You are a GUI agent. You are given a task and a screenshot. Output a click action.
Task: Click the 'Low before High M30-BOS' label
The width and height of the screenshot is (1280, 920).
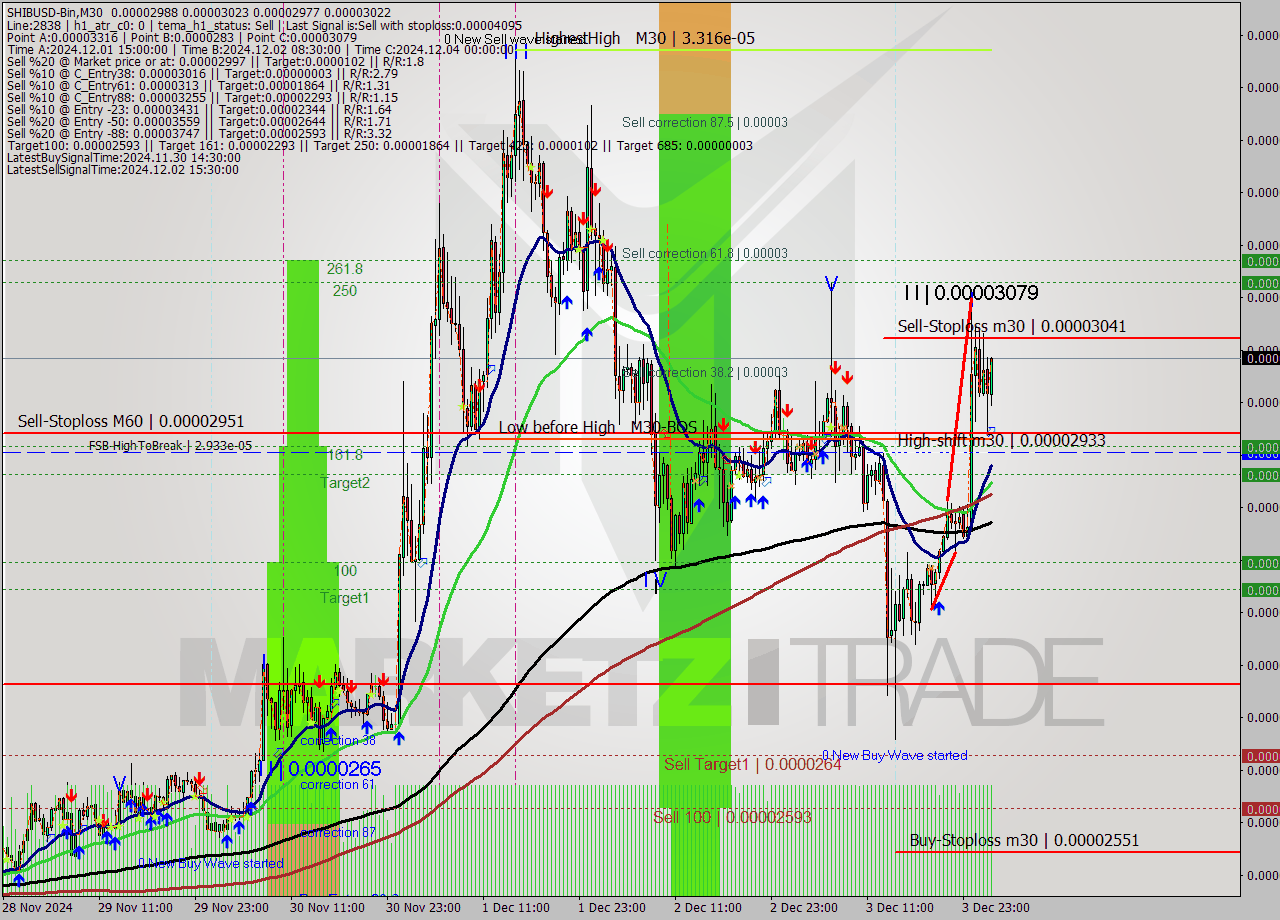point(597,427)
